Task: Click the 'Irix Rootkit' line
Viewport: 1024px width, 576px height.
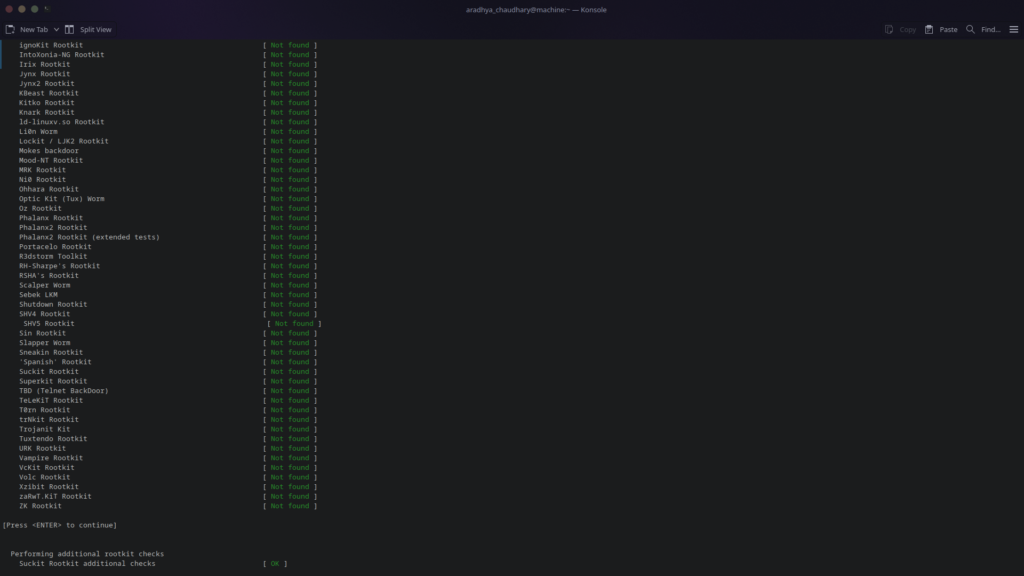Action: pos(44,65)
